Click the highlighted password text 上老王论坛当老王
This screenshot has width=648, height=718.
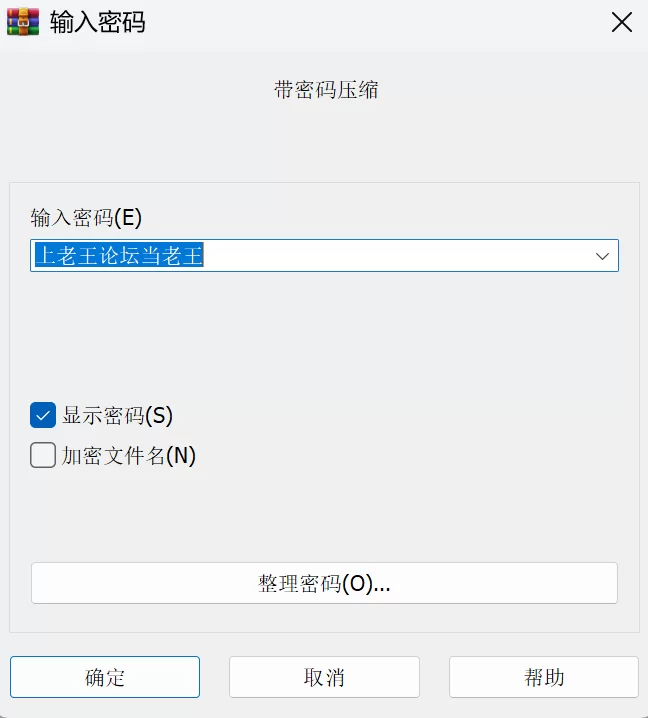(x=118, y=256)
